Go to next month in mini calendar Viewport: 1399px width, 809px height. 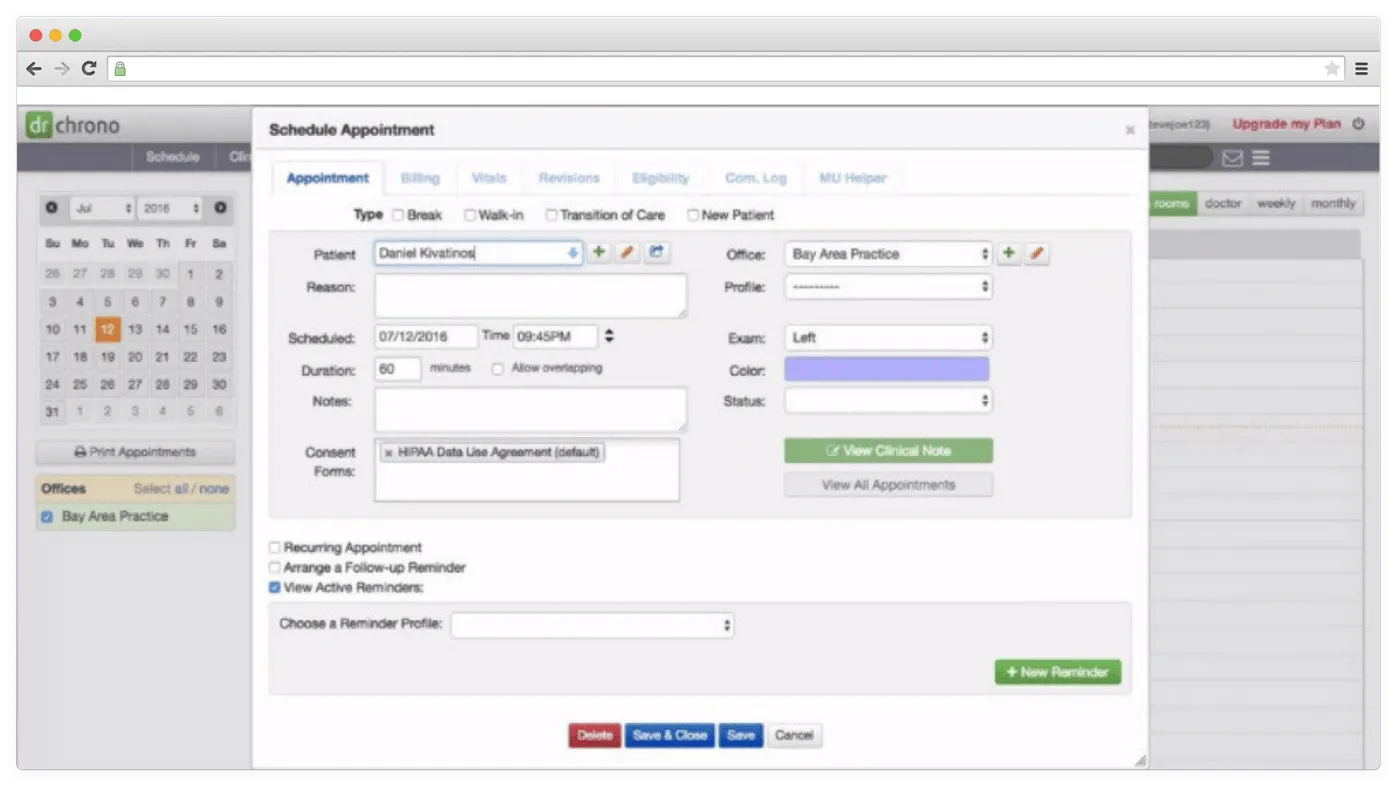click(x=219, y=208)
